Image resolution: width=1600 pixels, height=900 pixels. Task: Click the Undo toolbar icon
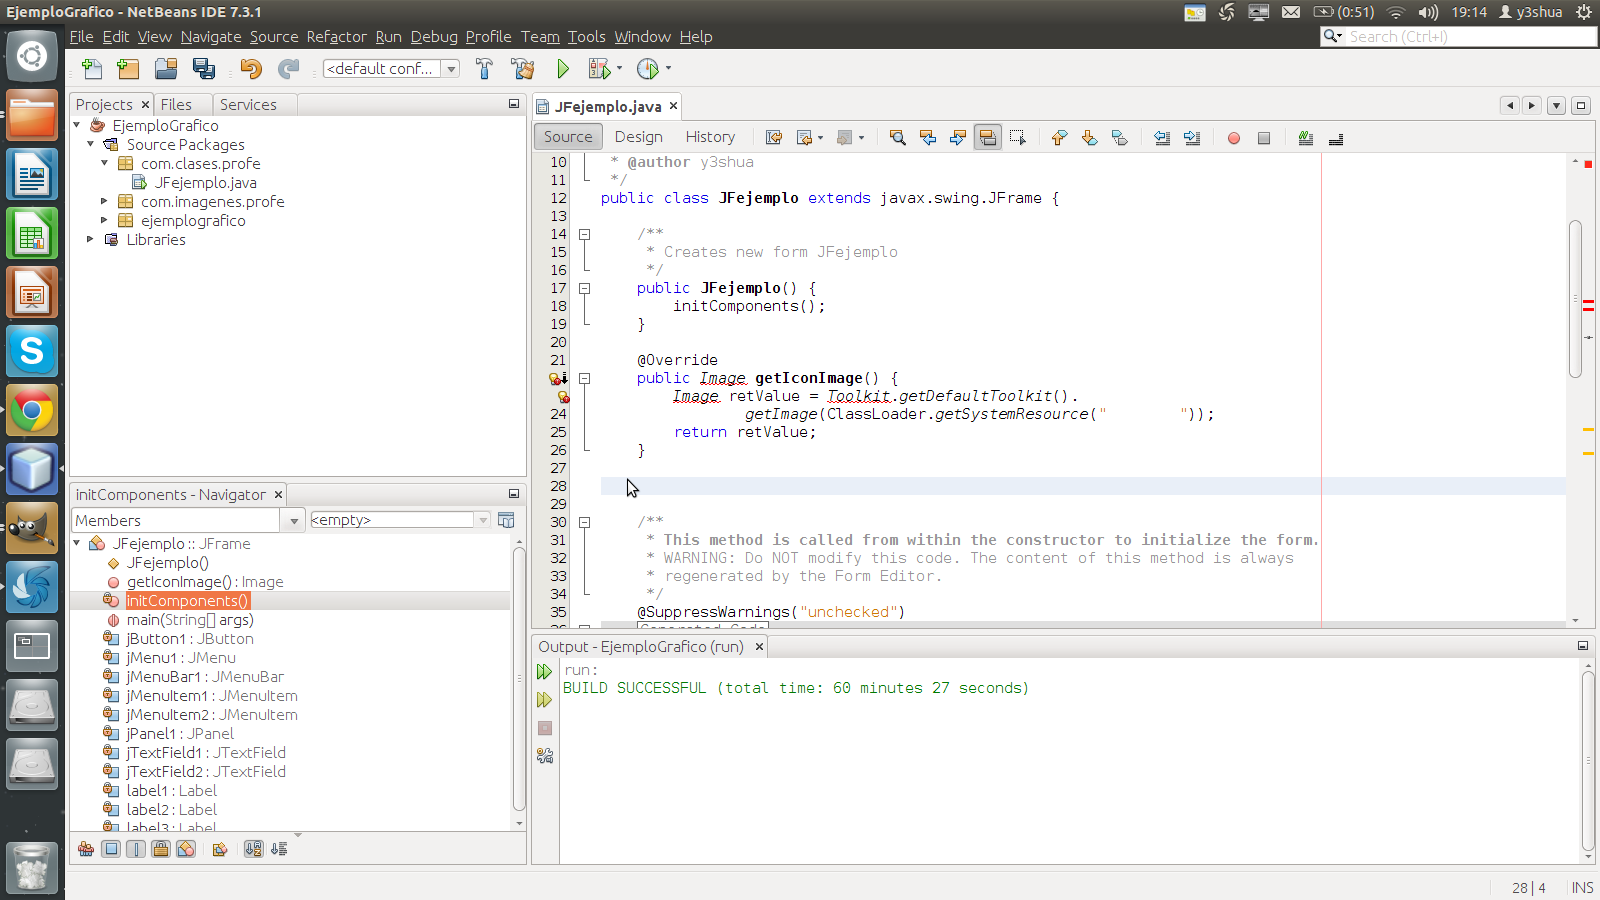(x=250, y=68)
